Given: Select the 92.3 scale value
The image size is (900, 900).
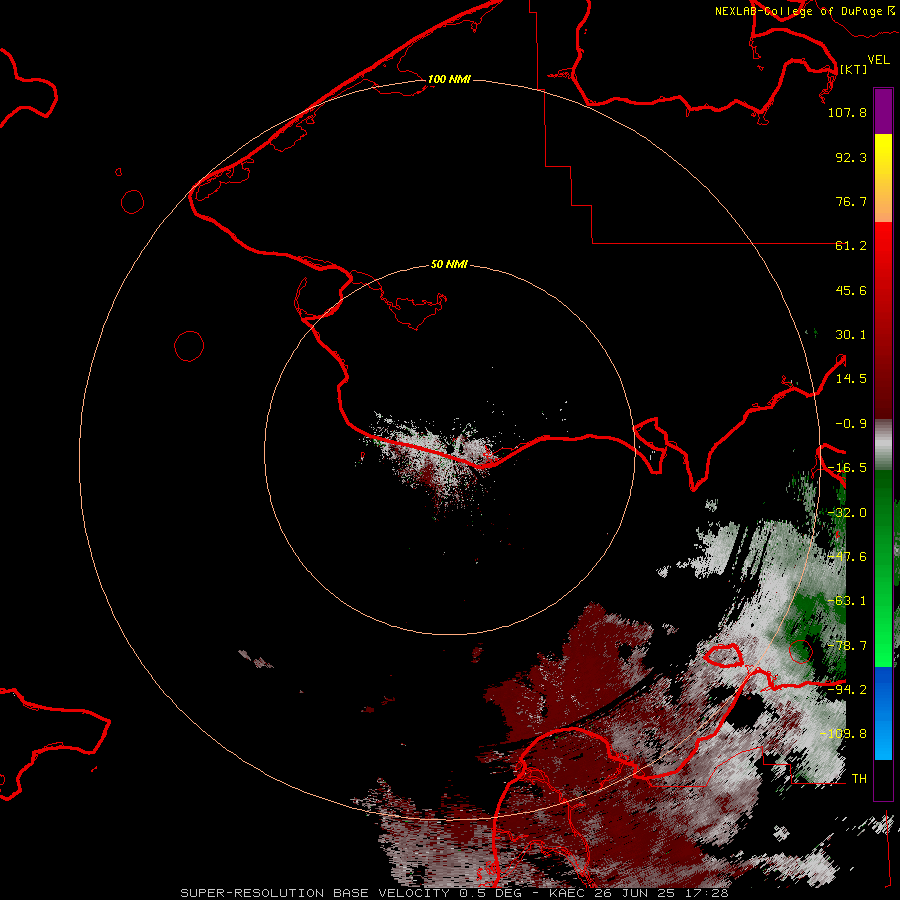Looking at the screenshot, I should [851, 157].
